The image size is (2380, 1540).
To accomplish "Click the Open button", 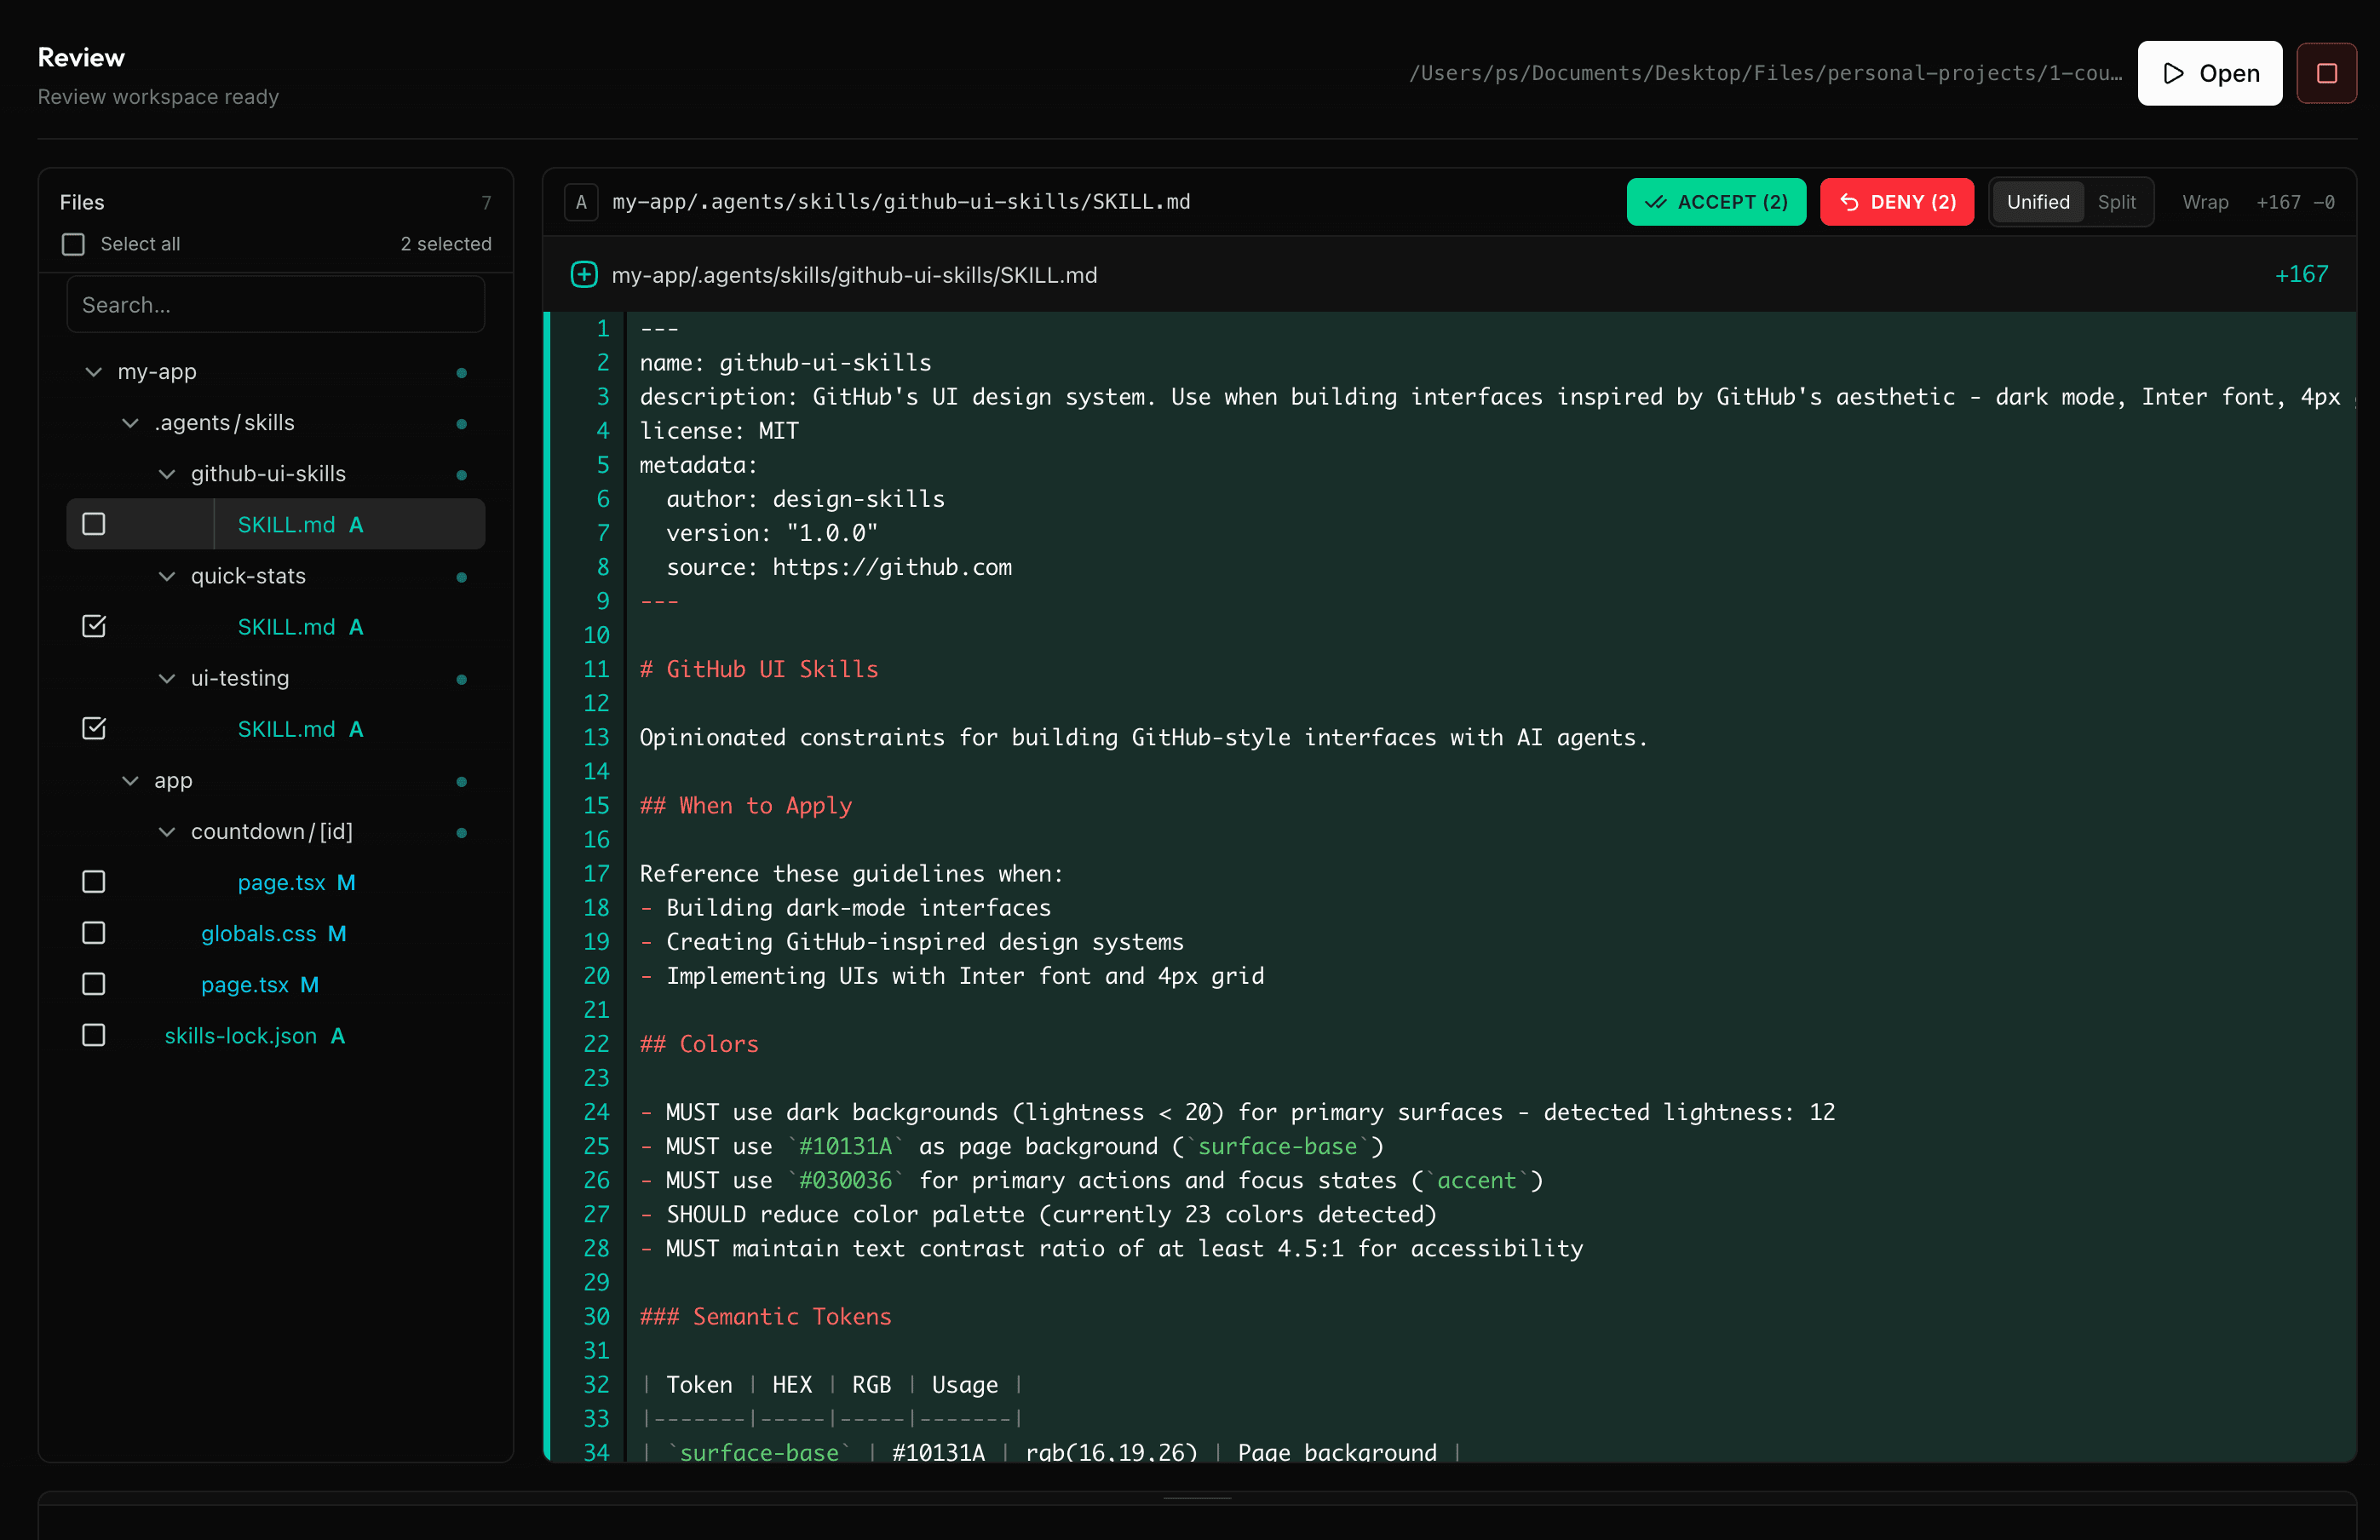I will (x=2209, y=73).
